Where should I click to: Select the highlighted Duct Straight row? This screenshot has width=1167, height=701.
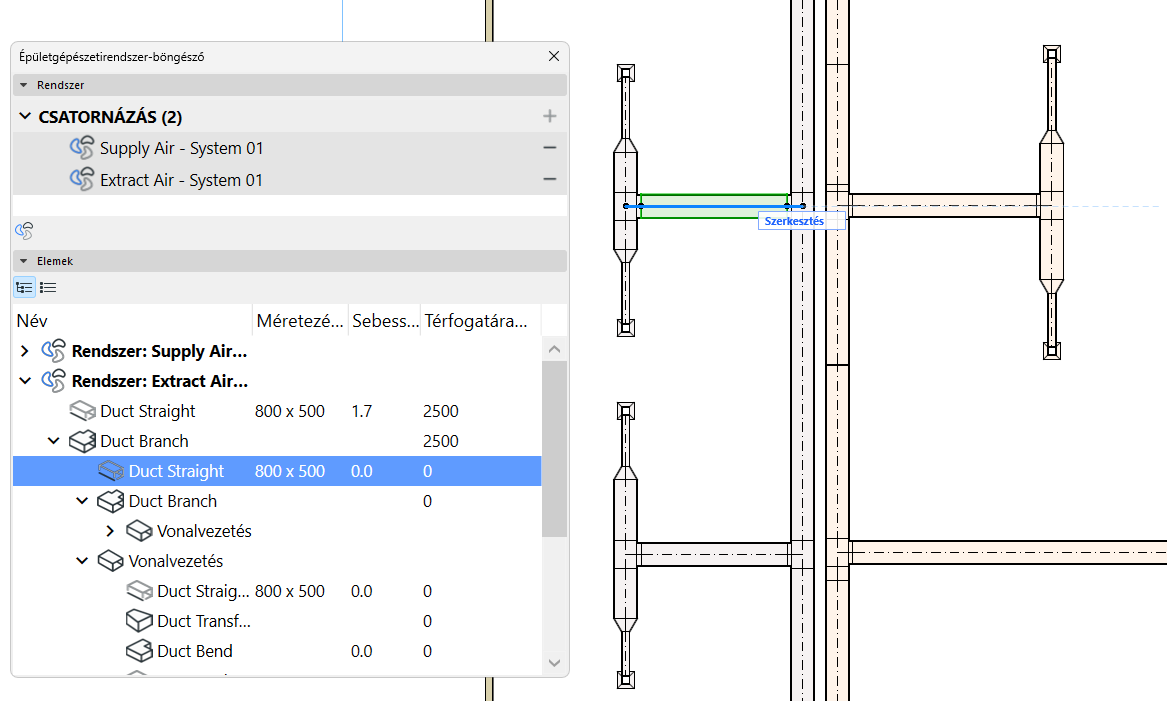coord(277,471)
